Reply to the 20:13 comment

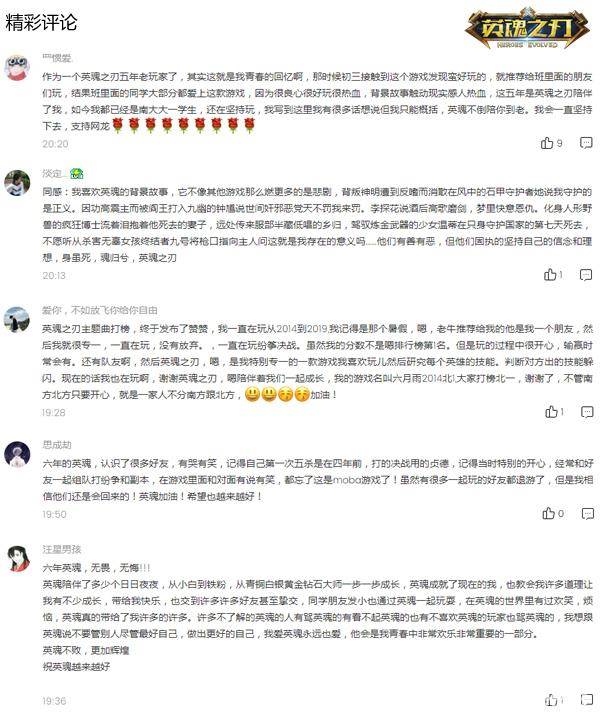click(x=586, y=275)
